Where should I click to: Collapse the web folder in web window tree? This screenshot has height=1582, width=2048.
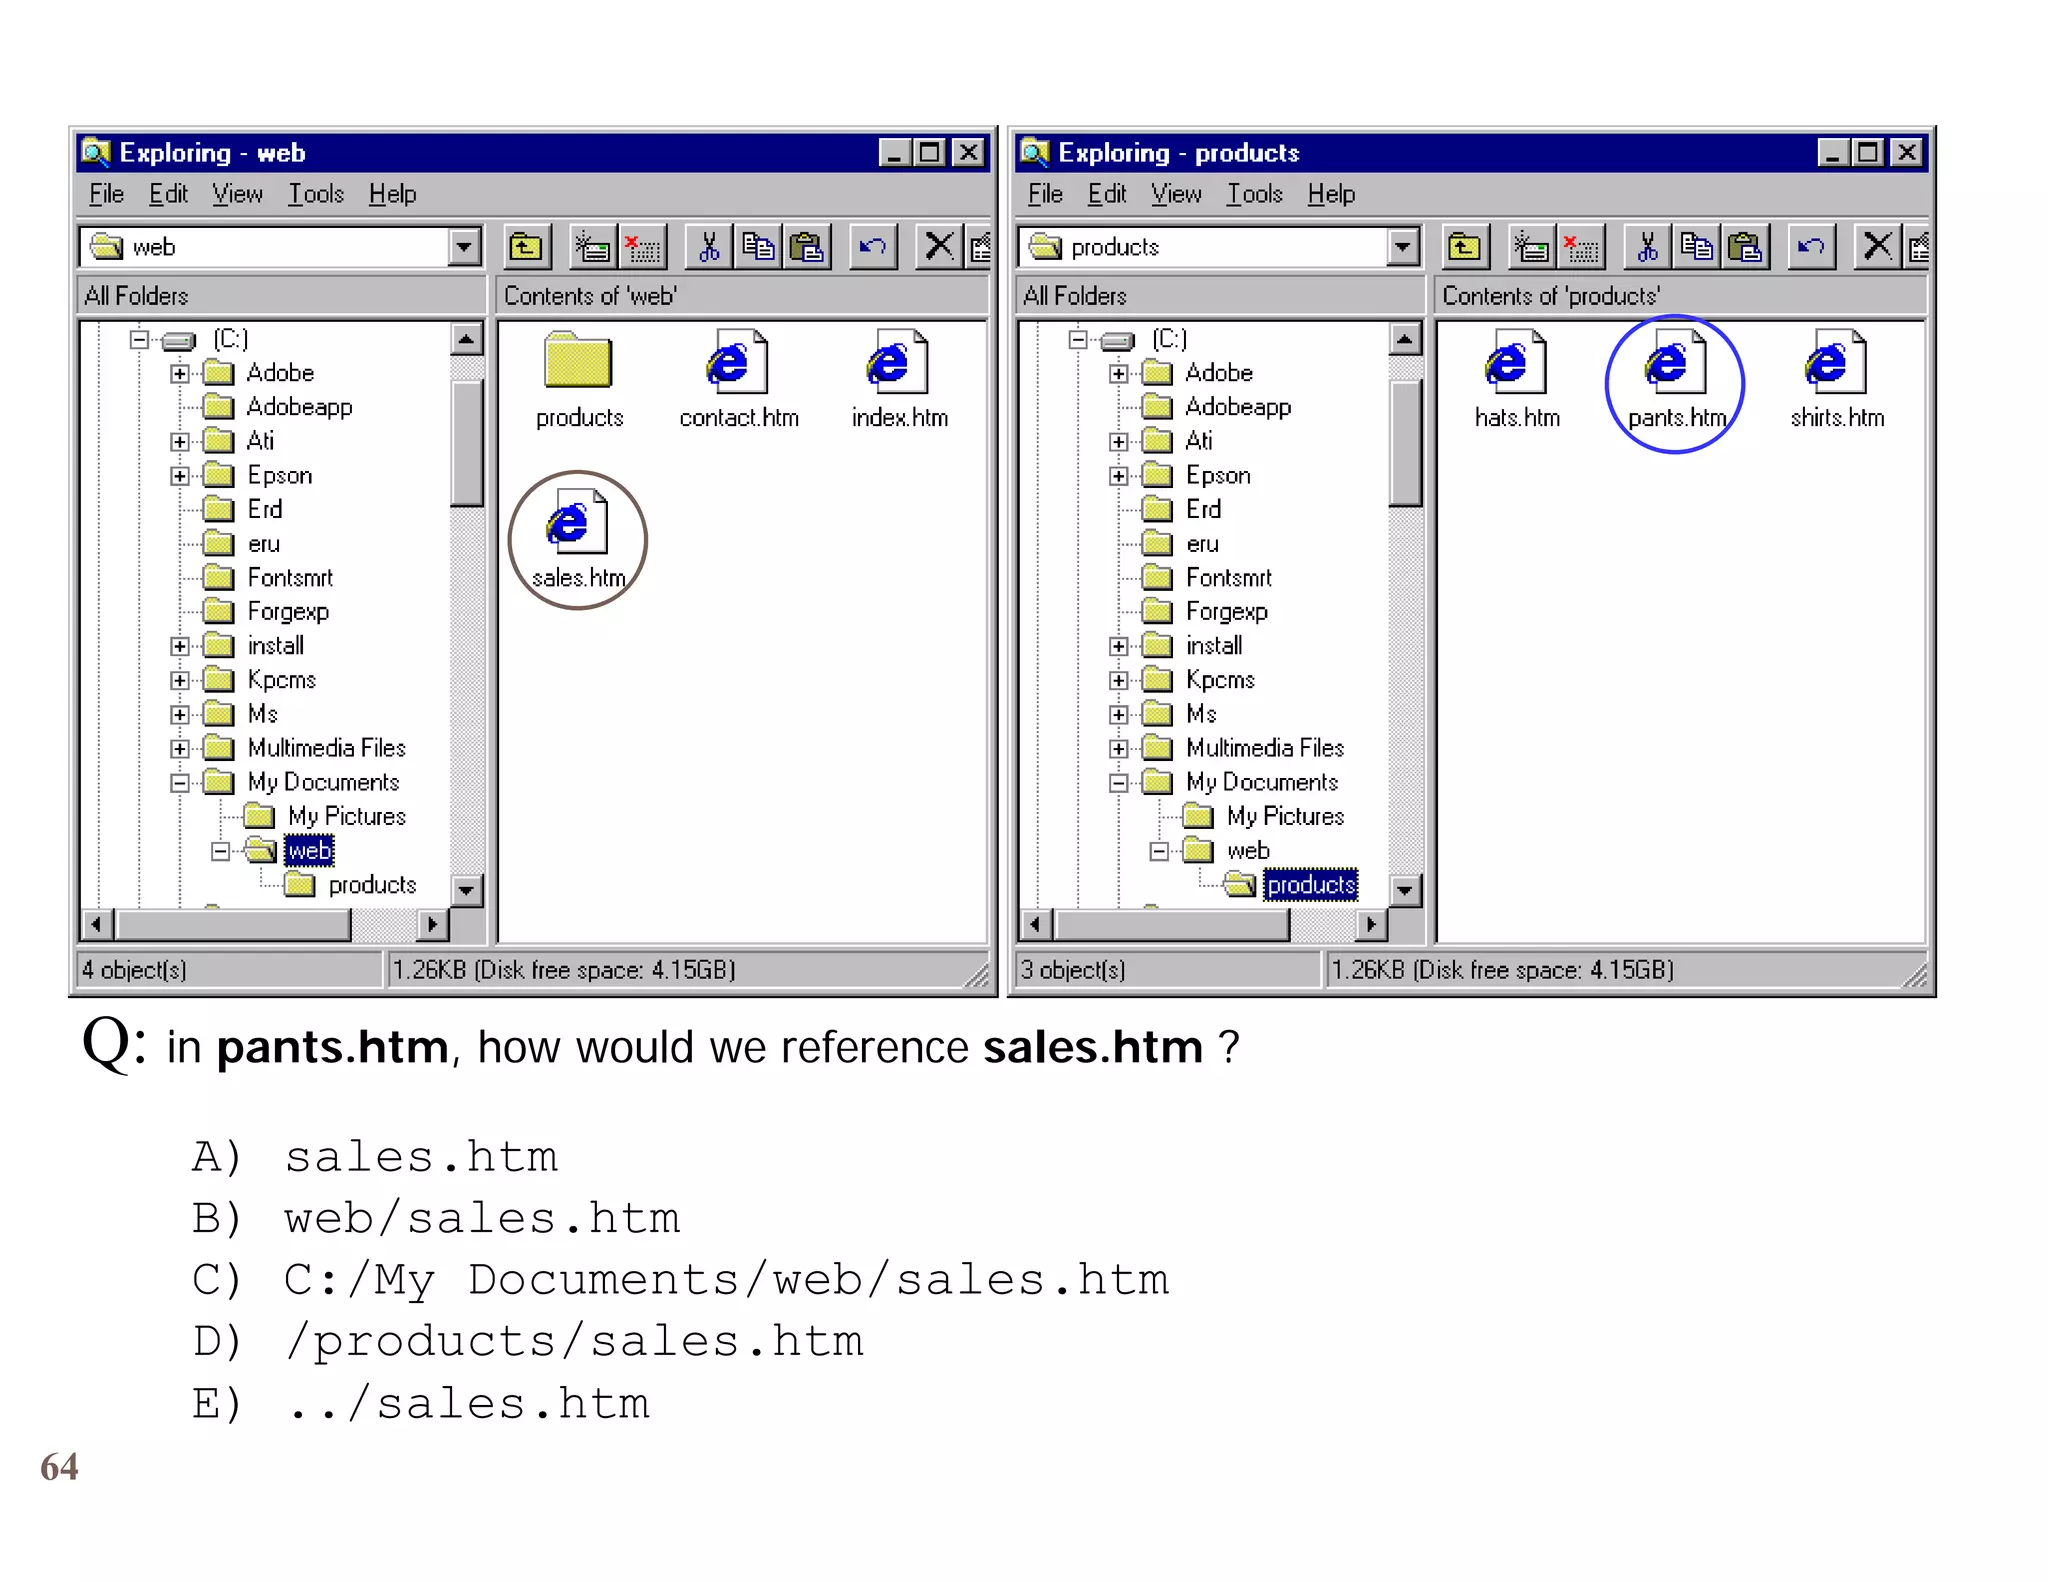221,851
